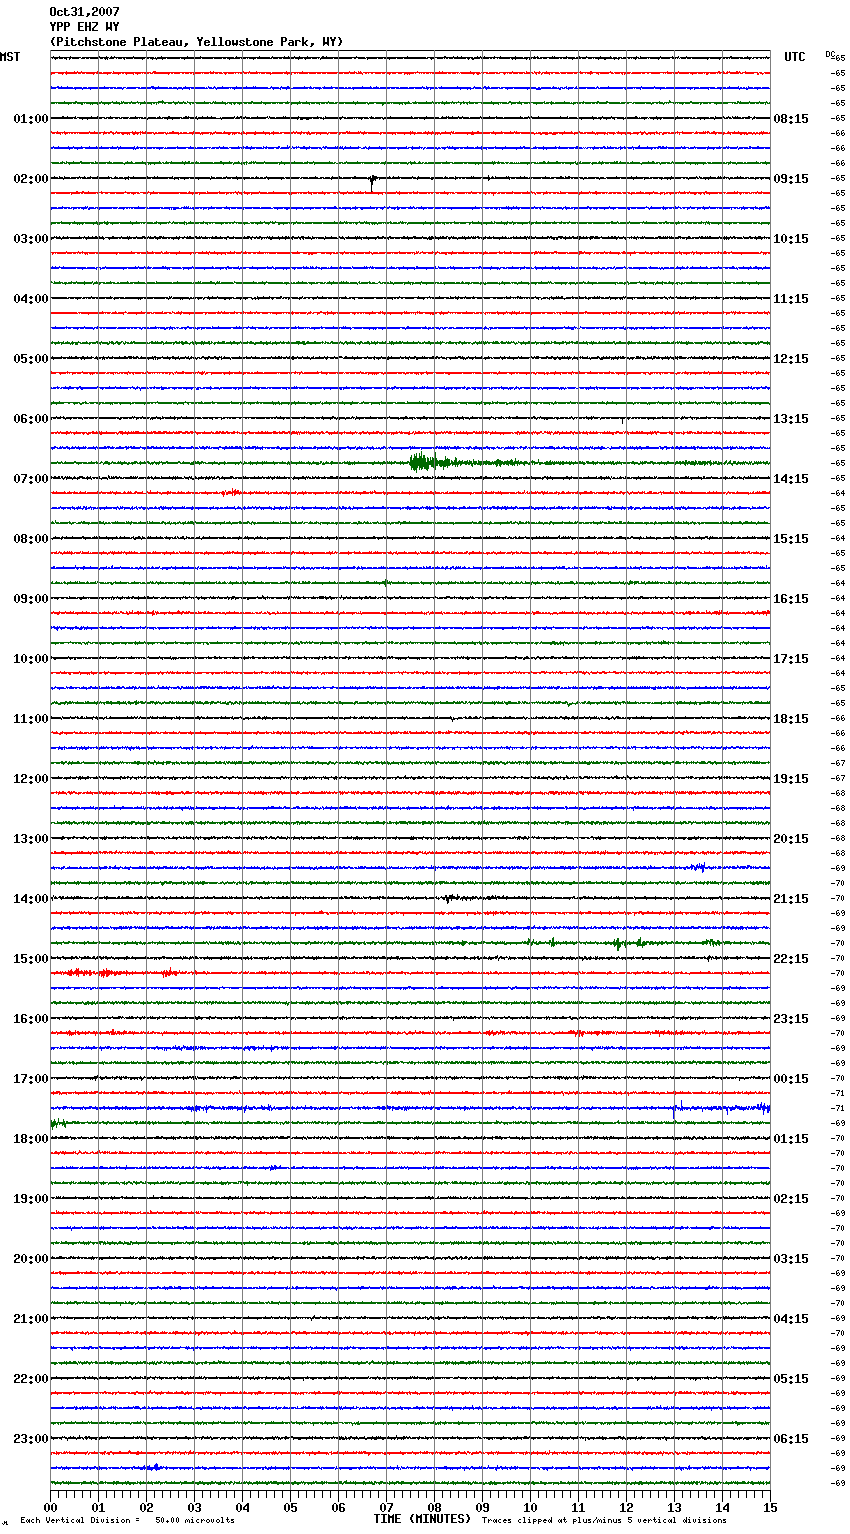Click the "MST" time zone label
The image size is (850, 1534).
tap(10, 57)
